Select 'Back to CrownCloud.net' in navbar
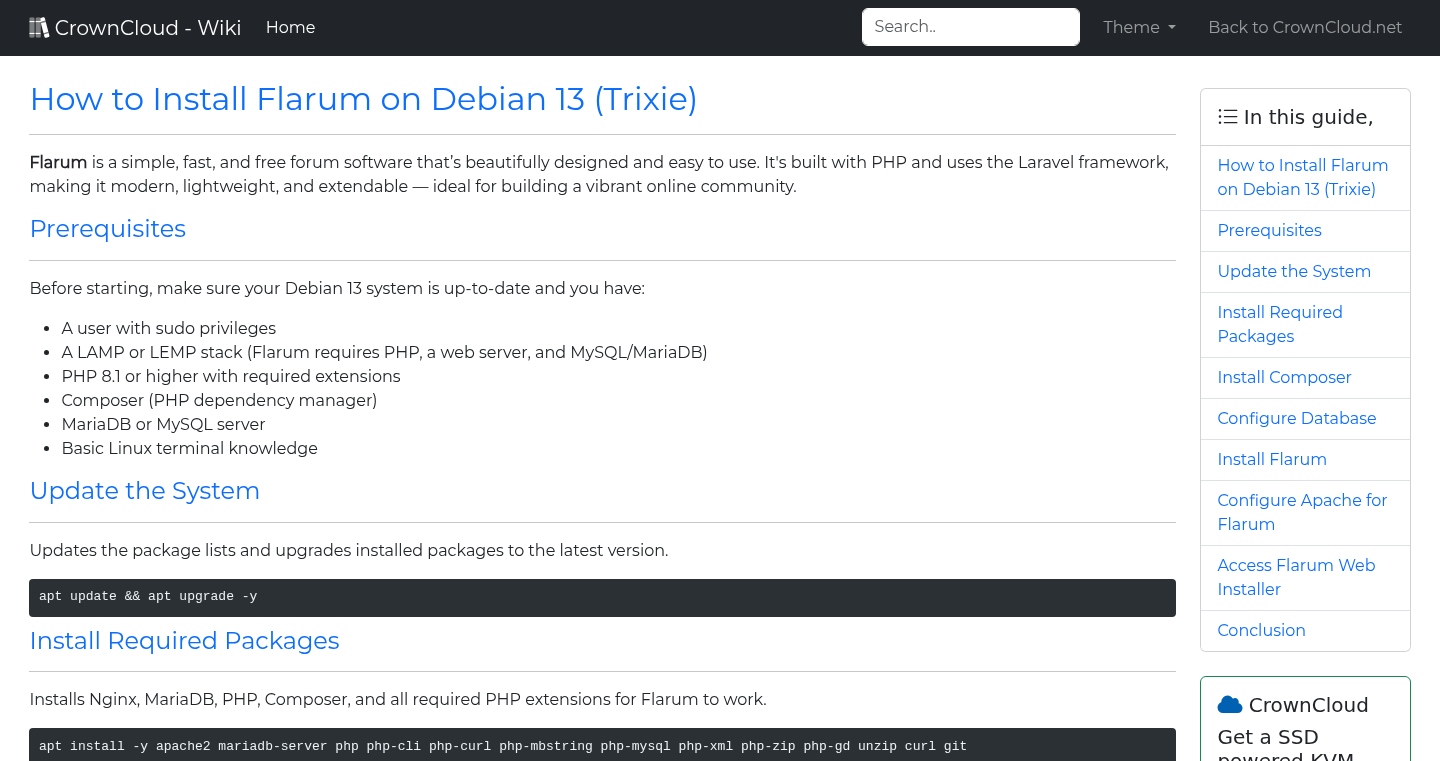Screen dimensions: 1440x761 [1305, 27]
